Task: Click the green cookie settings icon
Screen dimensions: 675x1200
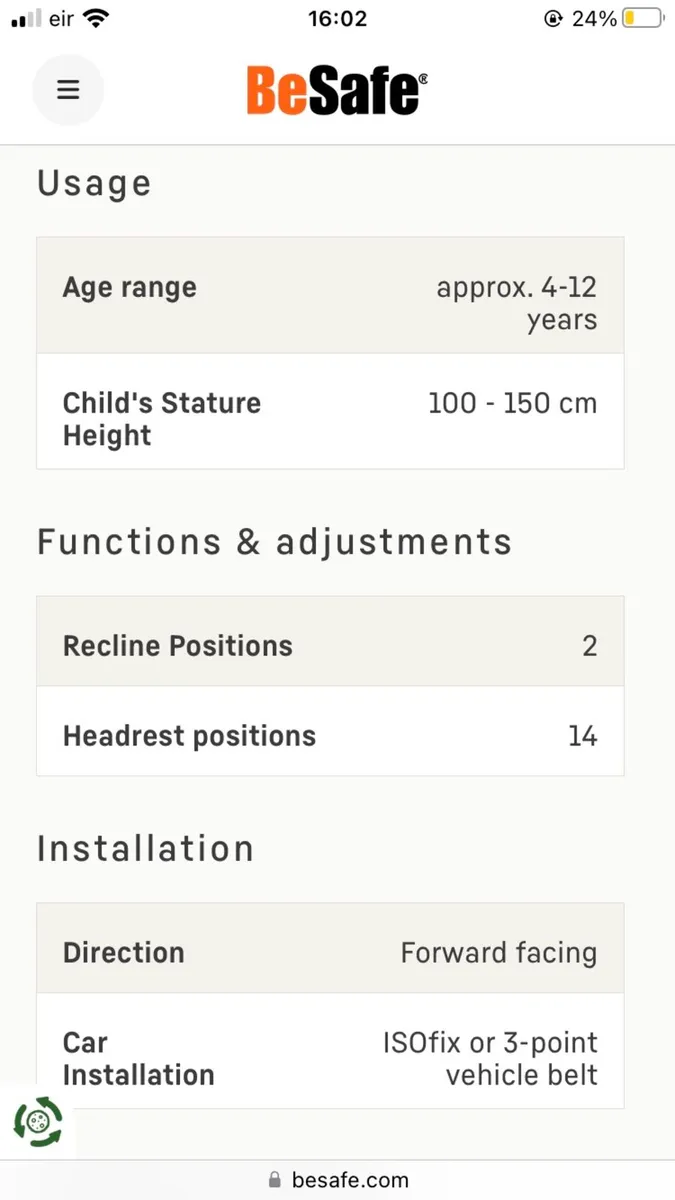Action: point(38,1123)
